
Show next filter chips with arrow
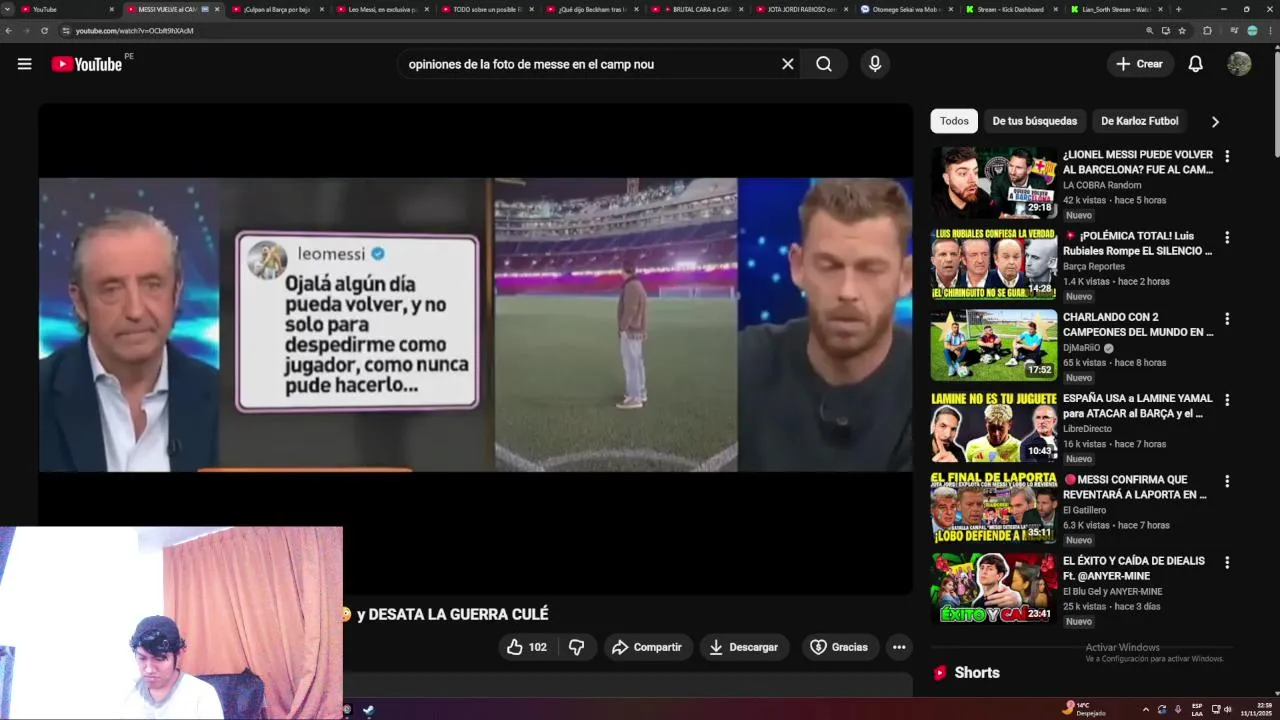pos(1215,121)
